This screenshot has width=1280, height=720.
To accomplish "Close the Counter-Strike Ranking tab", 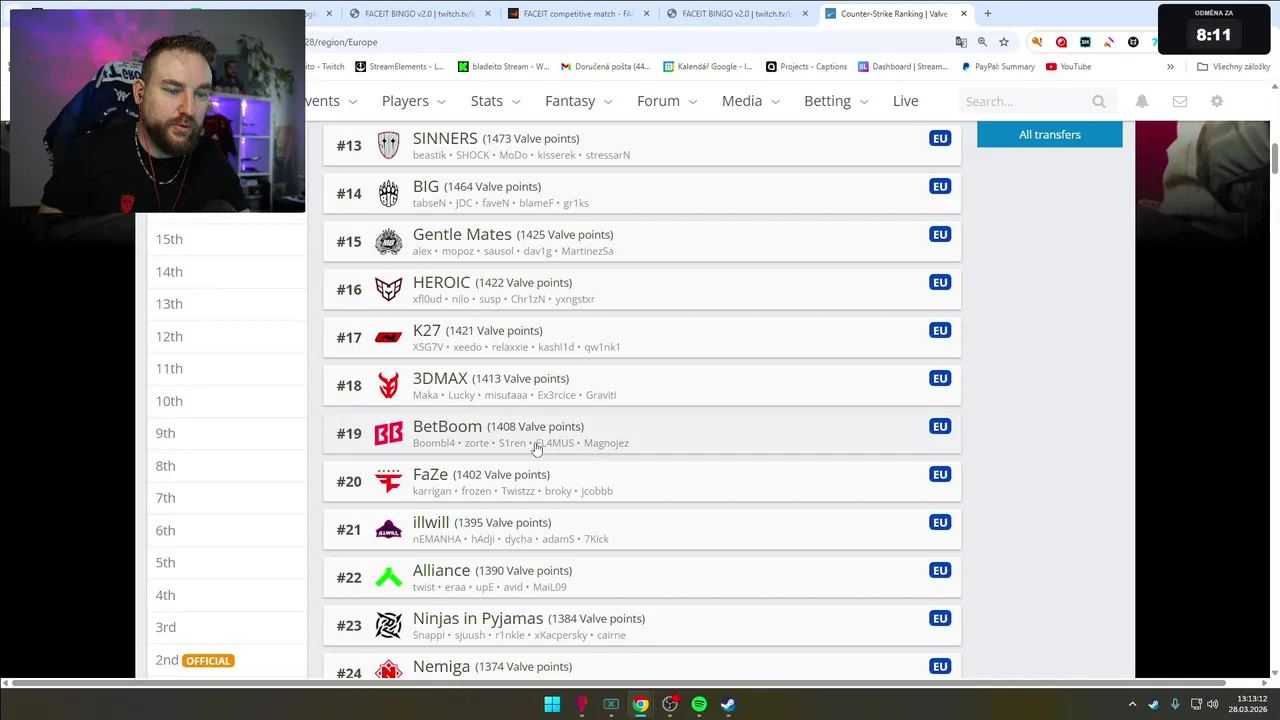I will [964, 14].
